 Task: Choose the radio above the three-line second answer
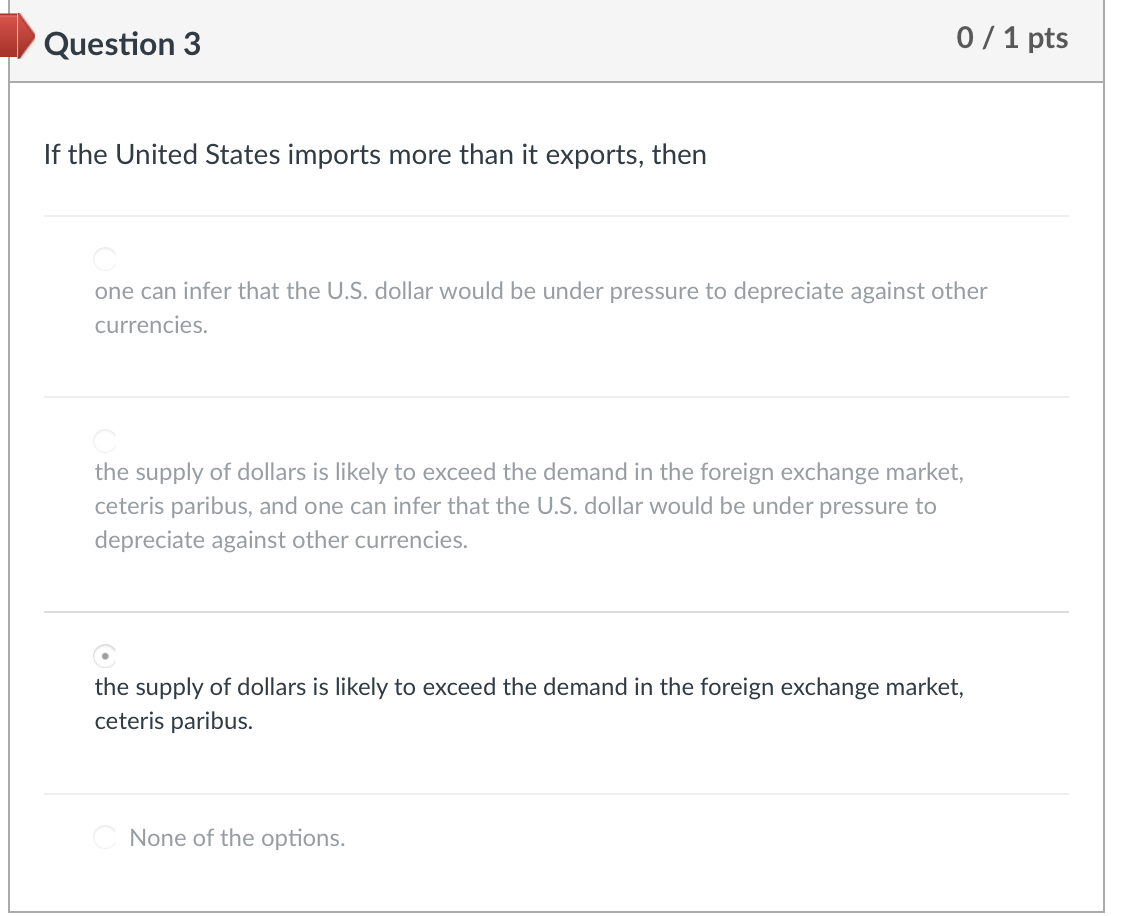click(105, 441)
